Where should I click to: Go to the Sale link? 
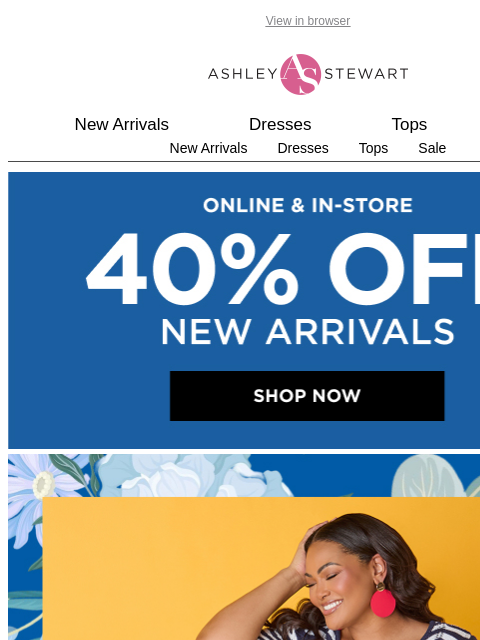[432, 148]
